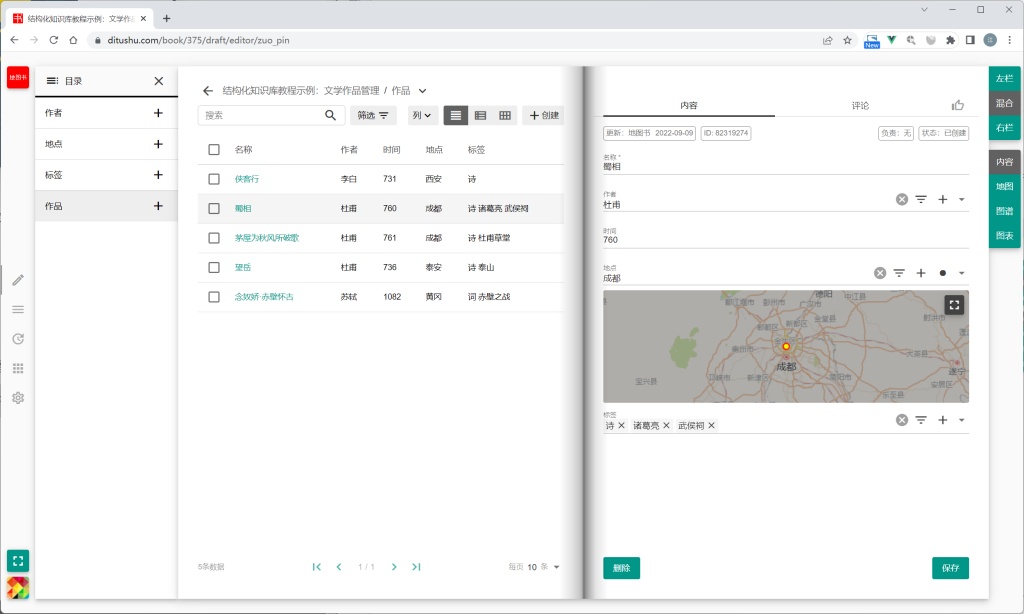Click the green 保存 save button

[x=950, y=568]
